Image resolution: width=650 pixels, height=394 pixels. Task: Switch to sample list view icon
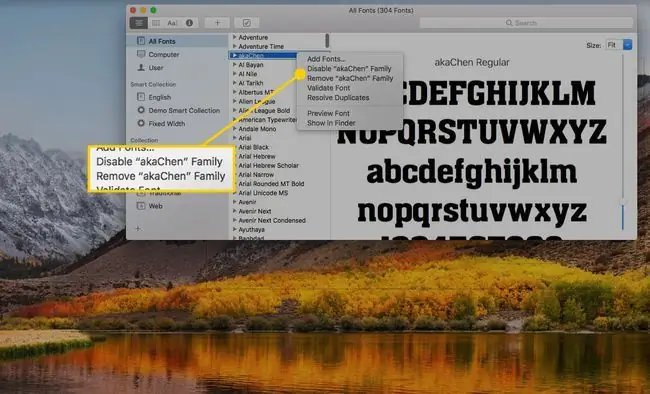tap(138, 23)
